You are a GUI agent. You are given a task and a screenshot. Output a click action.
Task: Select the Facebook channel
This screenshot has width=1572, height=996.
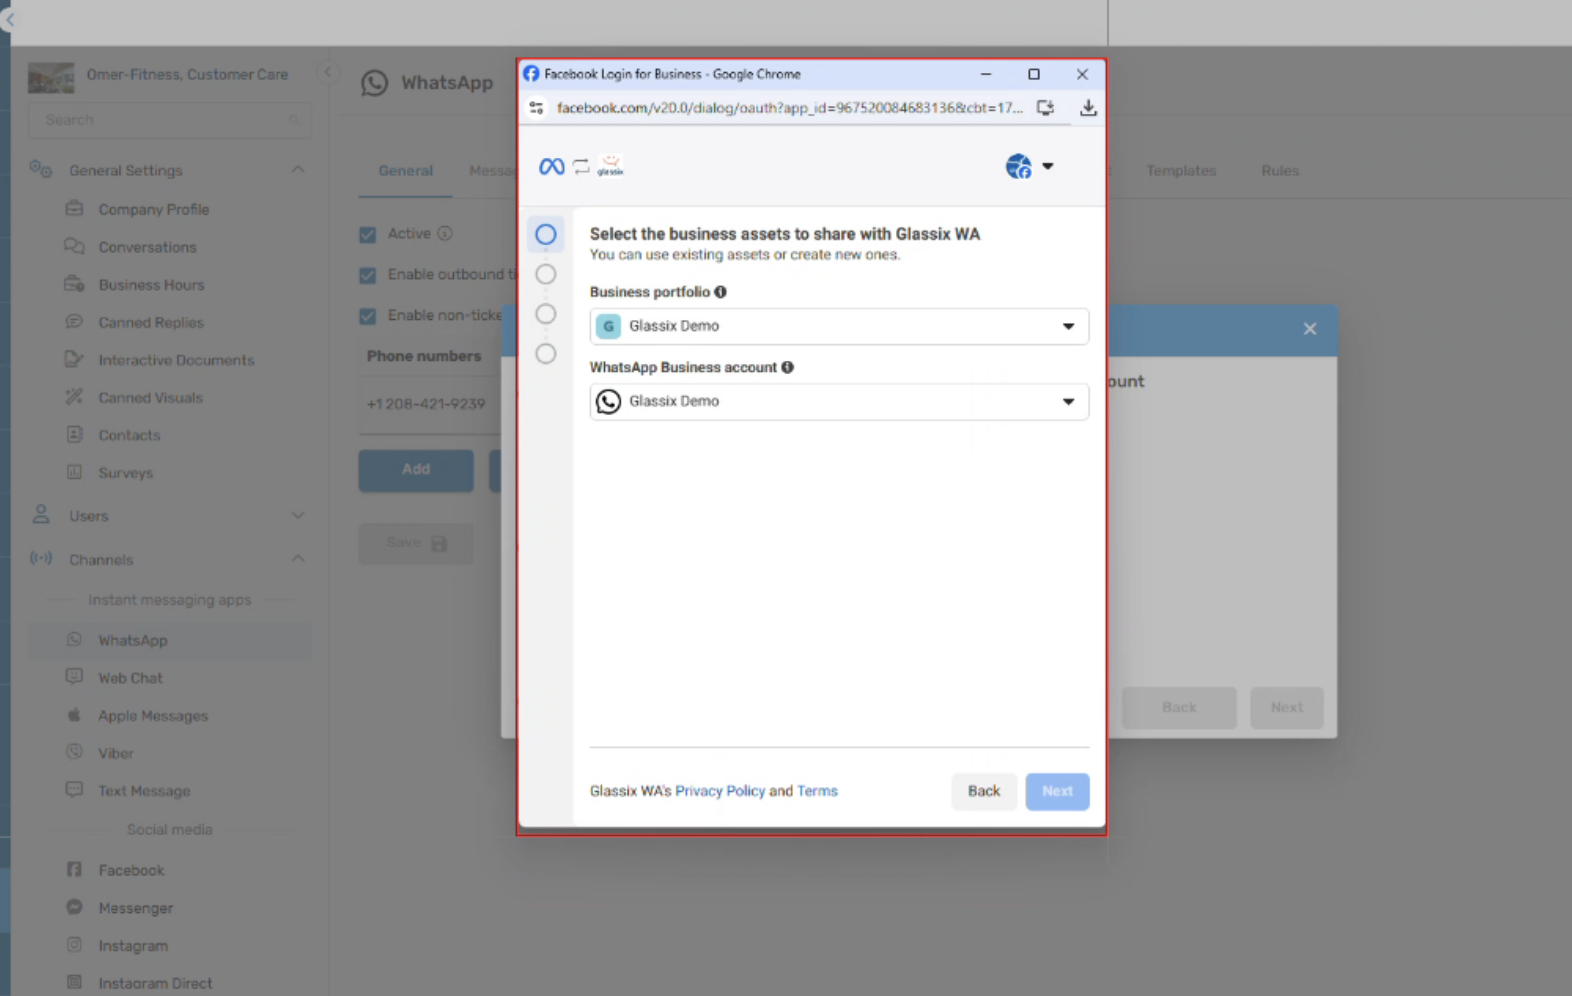[x=131, y=871]
